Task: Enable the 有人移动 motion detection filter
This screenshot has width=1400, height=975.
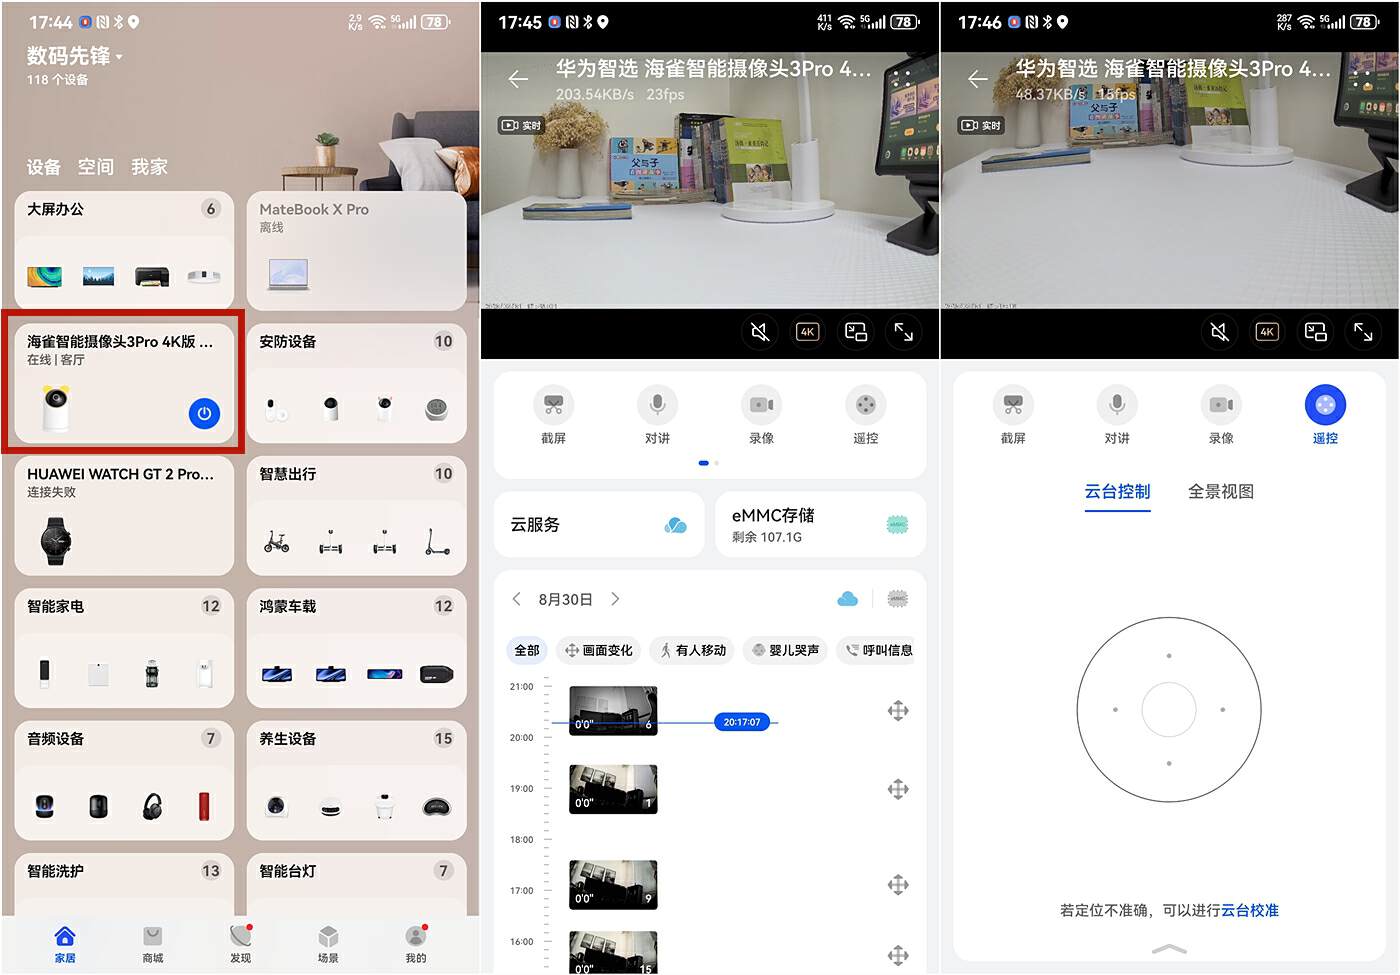Action: tap(691, 650)
